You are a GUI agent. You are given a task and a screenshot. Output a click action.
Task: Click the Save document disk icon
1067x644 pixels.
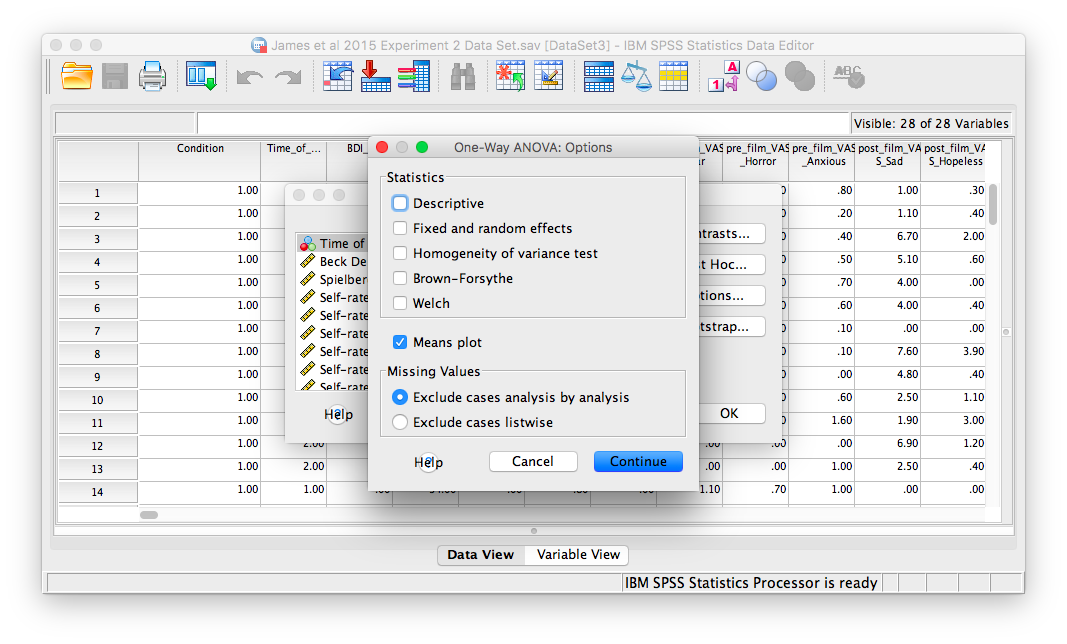coord(115,76)
